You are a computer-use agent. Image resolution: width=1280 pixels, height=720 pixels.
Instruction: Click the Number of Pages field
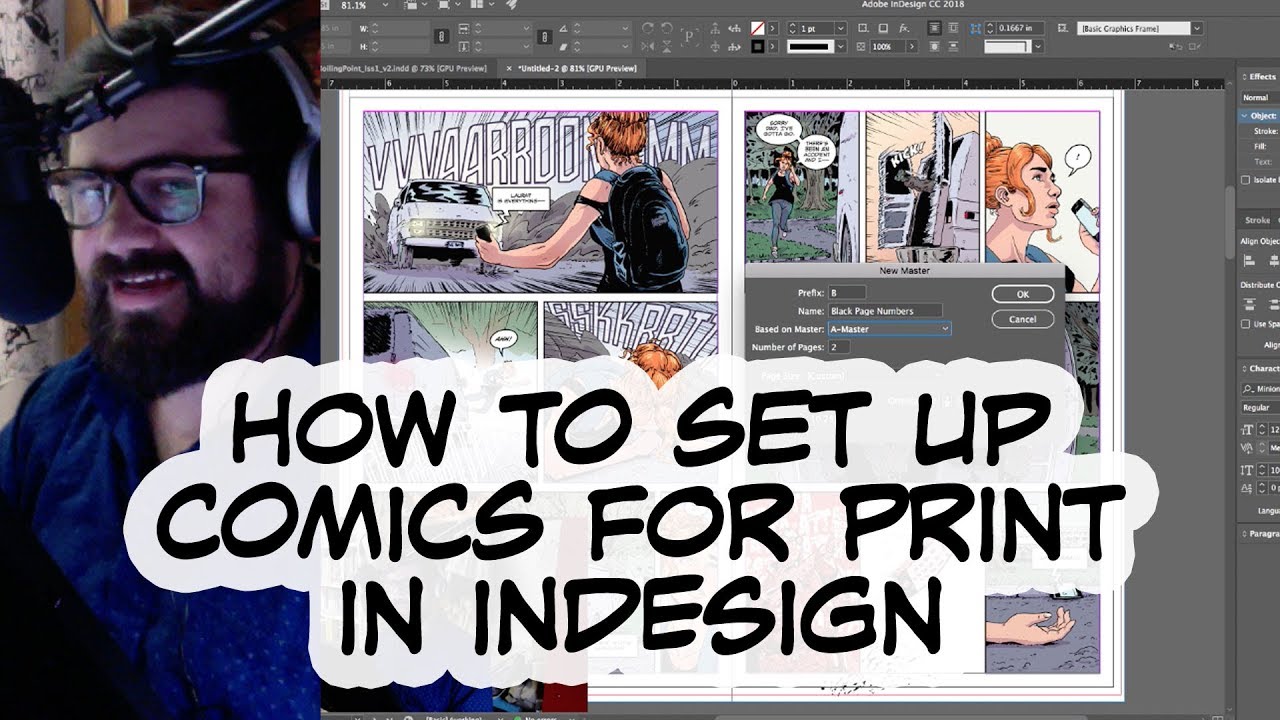pyautogui.click(x=839, y=347)
